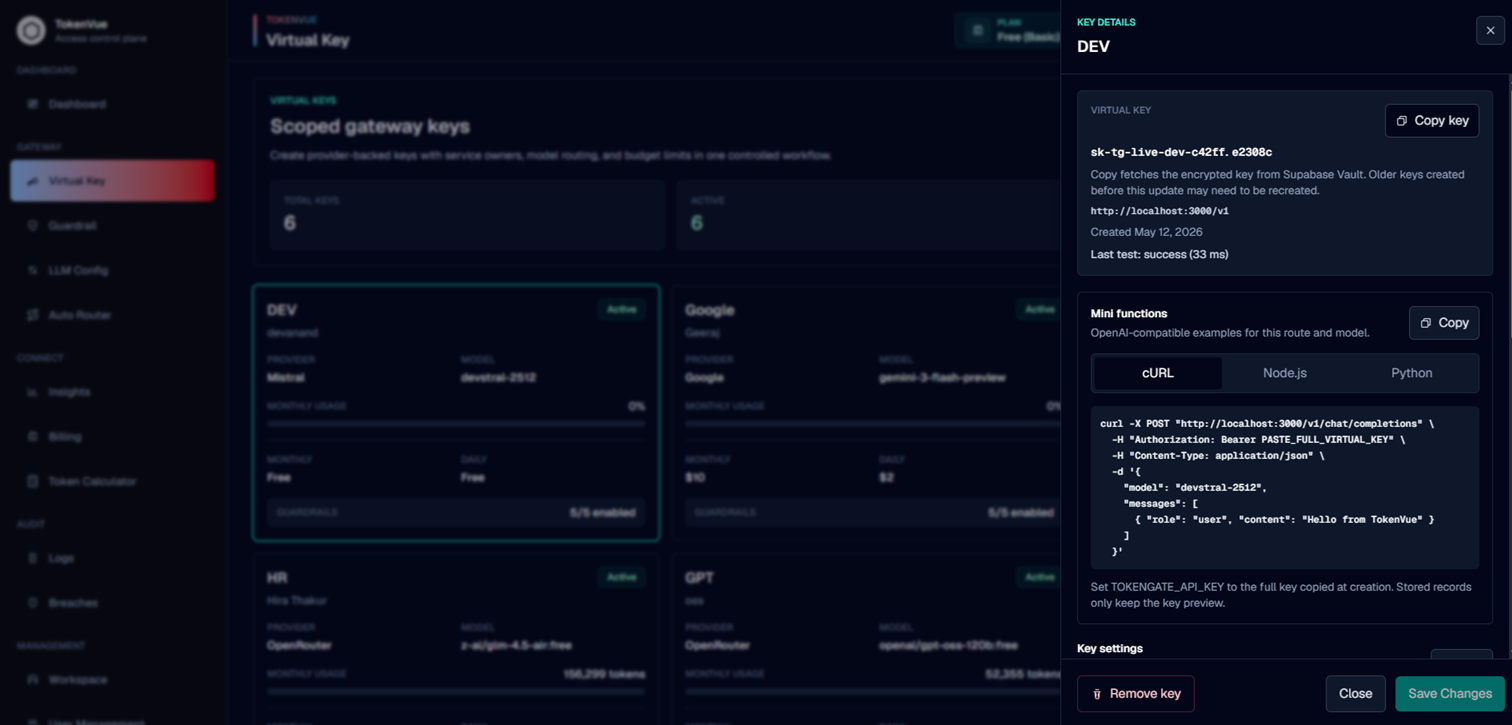This screenshot has height=725, width=1512.
Task: Open Token Calculator icon in sidebar
Action: coord(33,481)
